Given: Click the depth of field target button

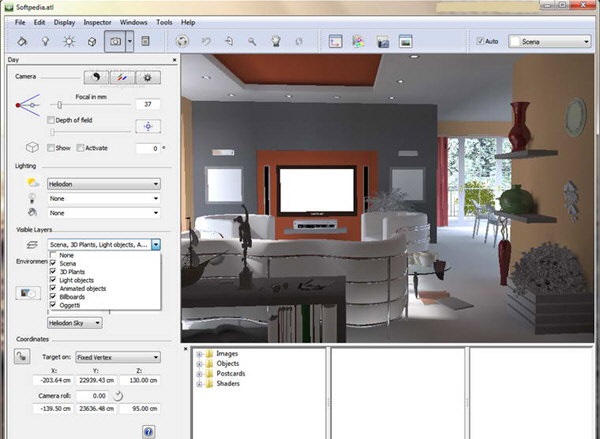Looking at the screenshot, I should click(x=148, y=126).
